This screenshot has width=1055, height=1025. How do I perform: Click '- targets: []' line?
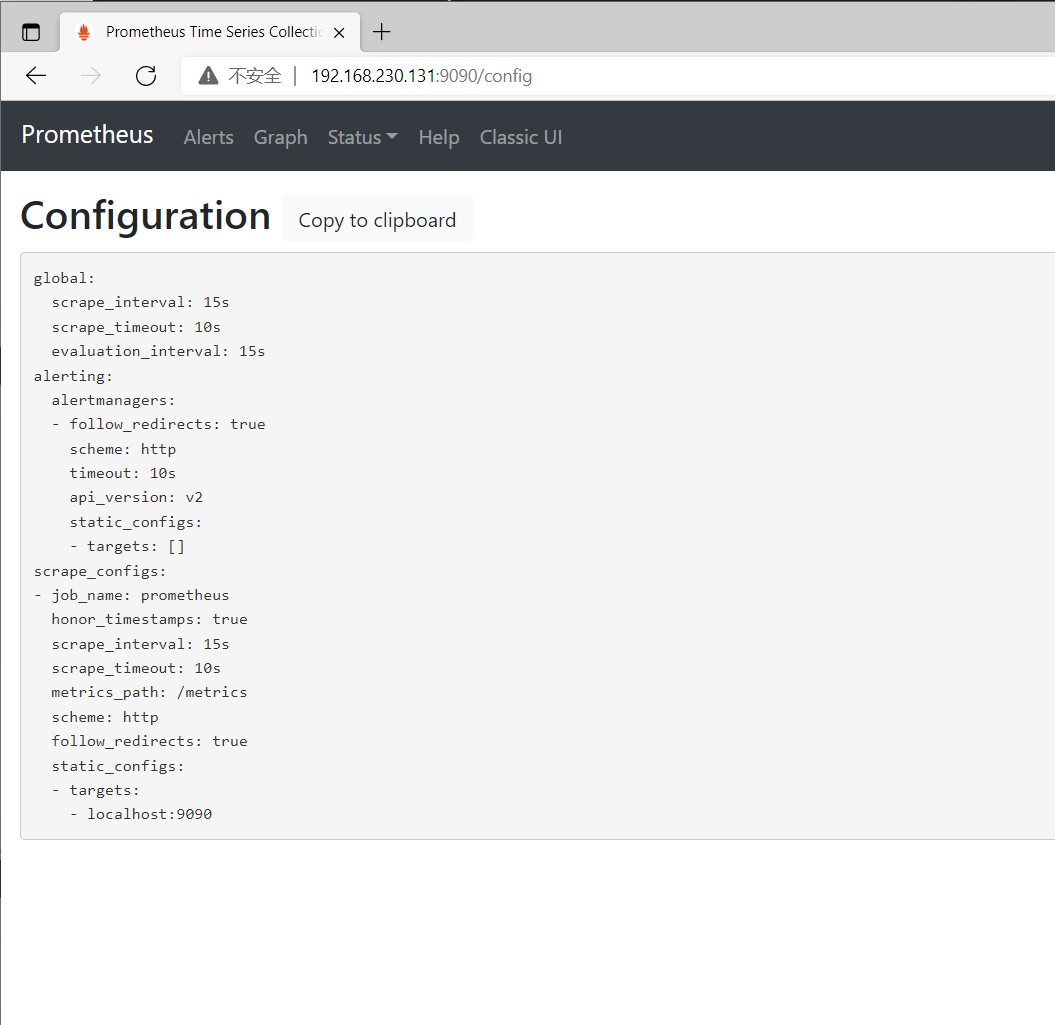127,546
